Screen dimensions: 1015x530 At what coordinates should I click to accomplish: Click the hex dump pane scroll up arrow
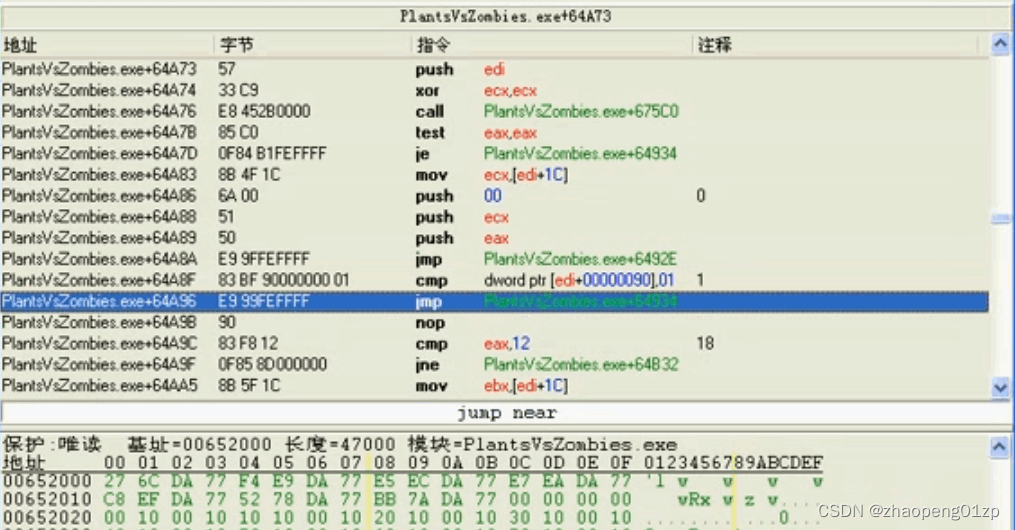tap(999, 447)
